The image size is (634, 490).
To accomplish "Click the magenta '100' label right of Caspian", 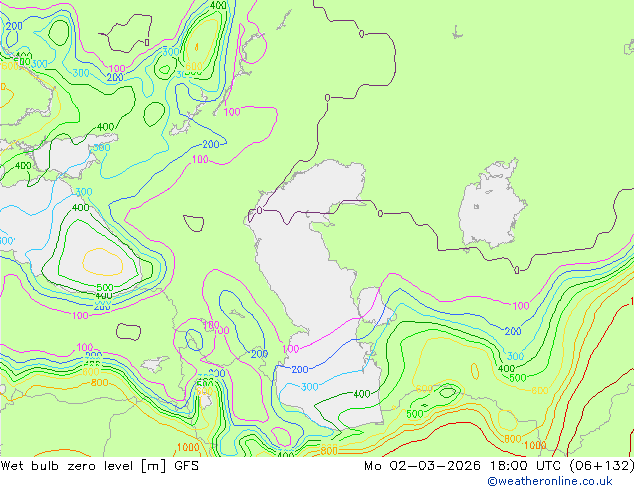I will (x=521, y=306).
